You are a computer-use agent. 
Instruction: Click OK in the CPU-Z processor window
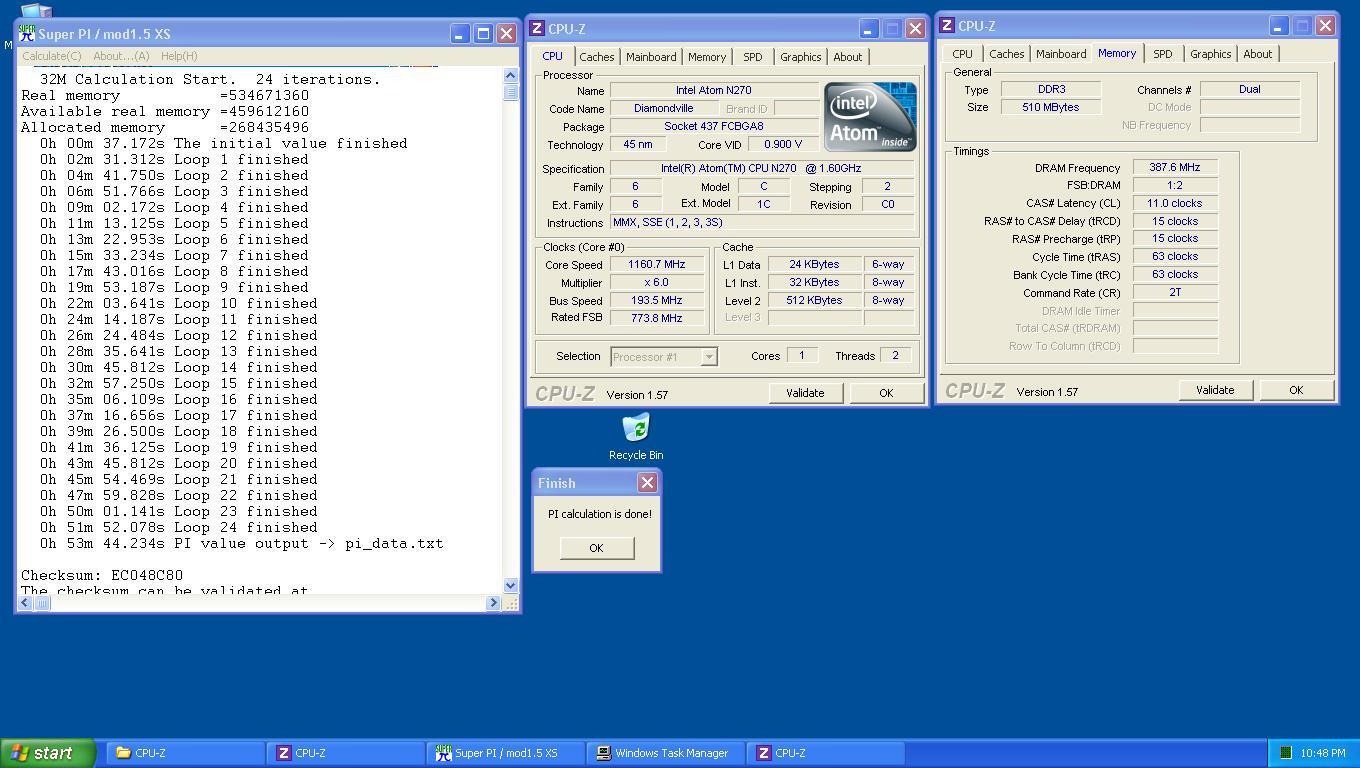coord(886,393)
